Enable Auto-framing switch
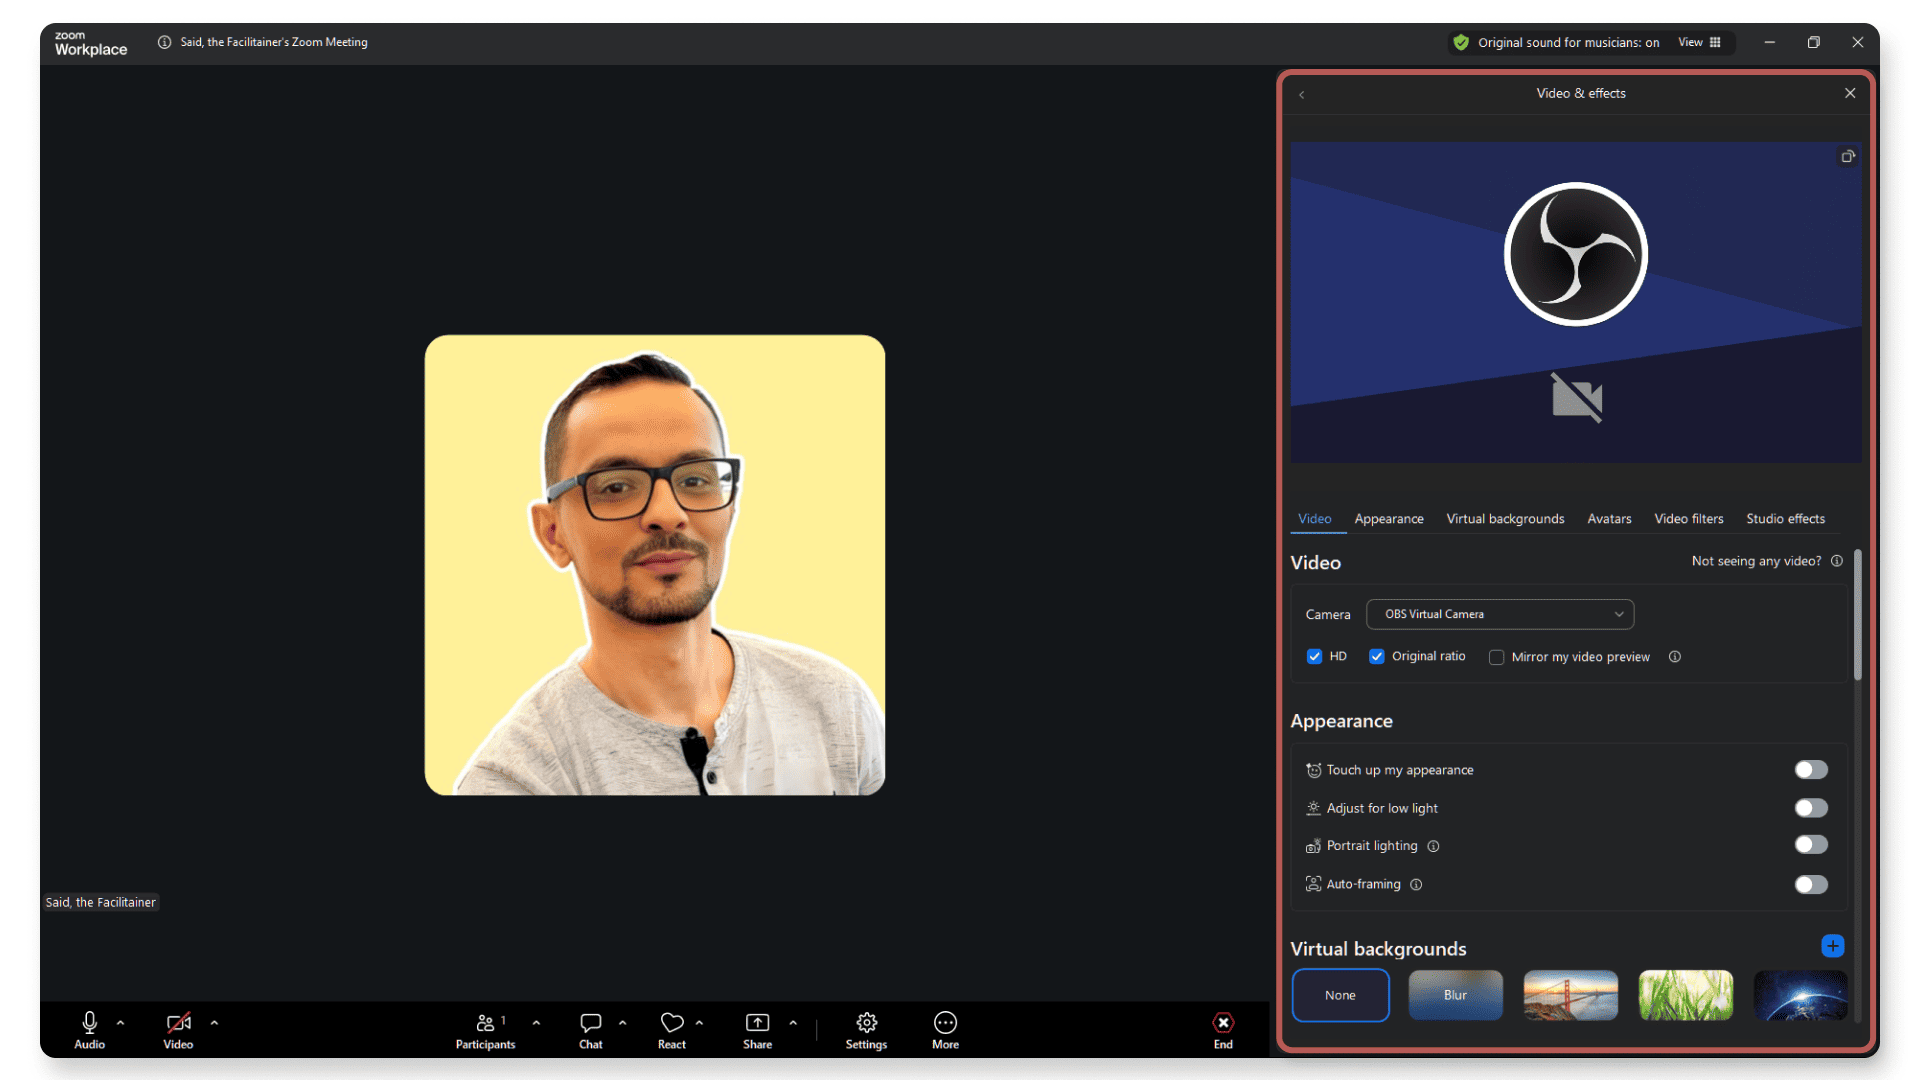 1810,884
